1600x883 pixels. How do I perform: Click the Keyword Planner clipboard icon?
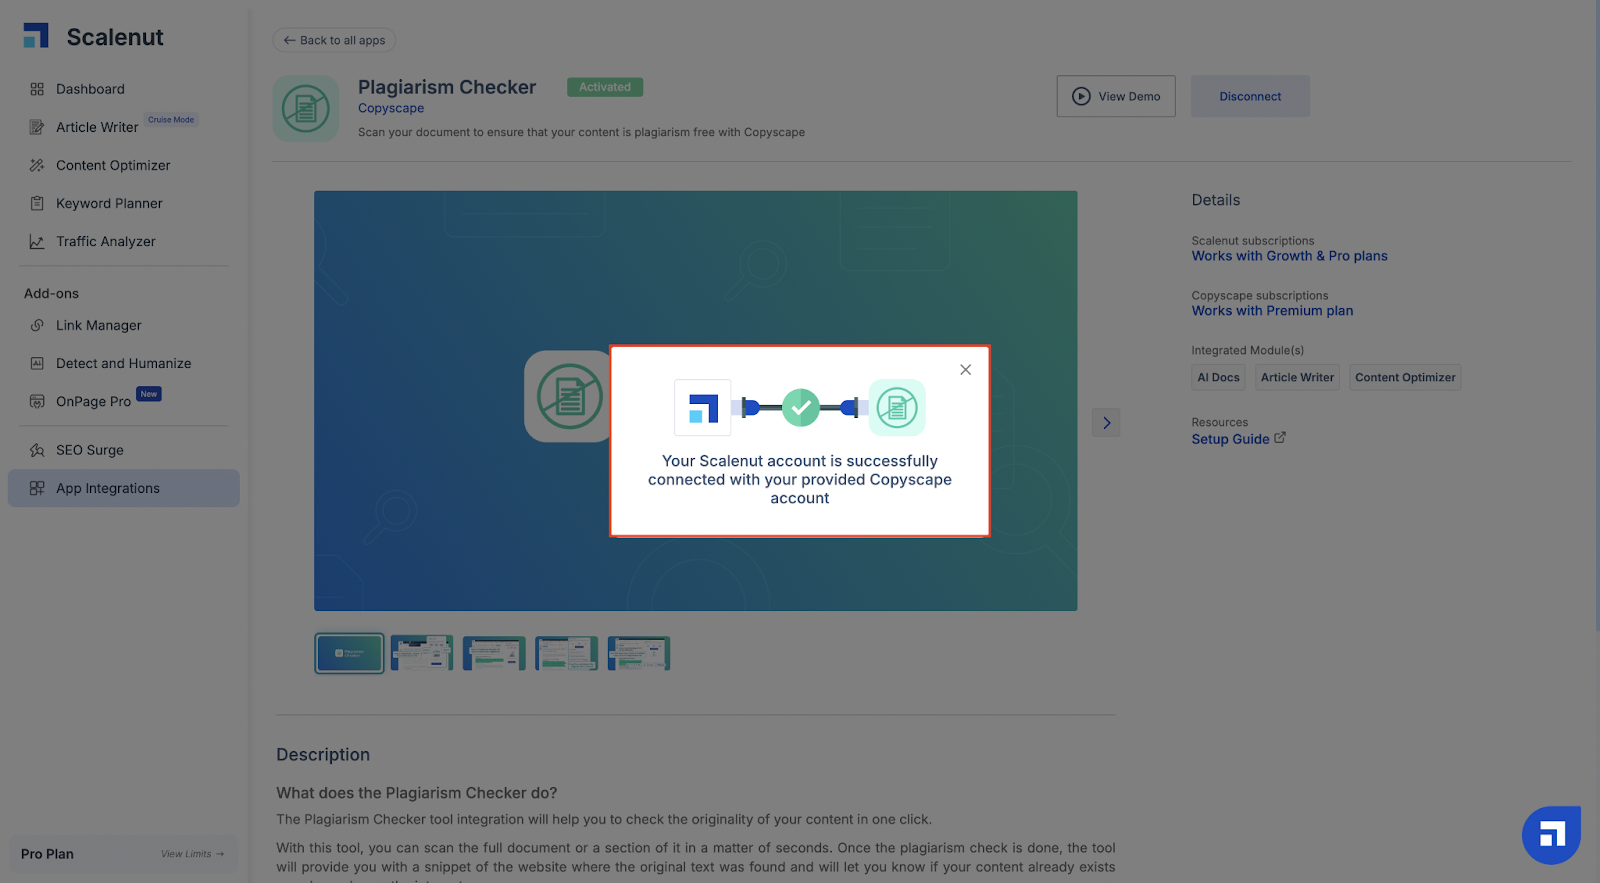pyautogui.click(x=37, y=203)
